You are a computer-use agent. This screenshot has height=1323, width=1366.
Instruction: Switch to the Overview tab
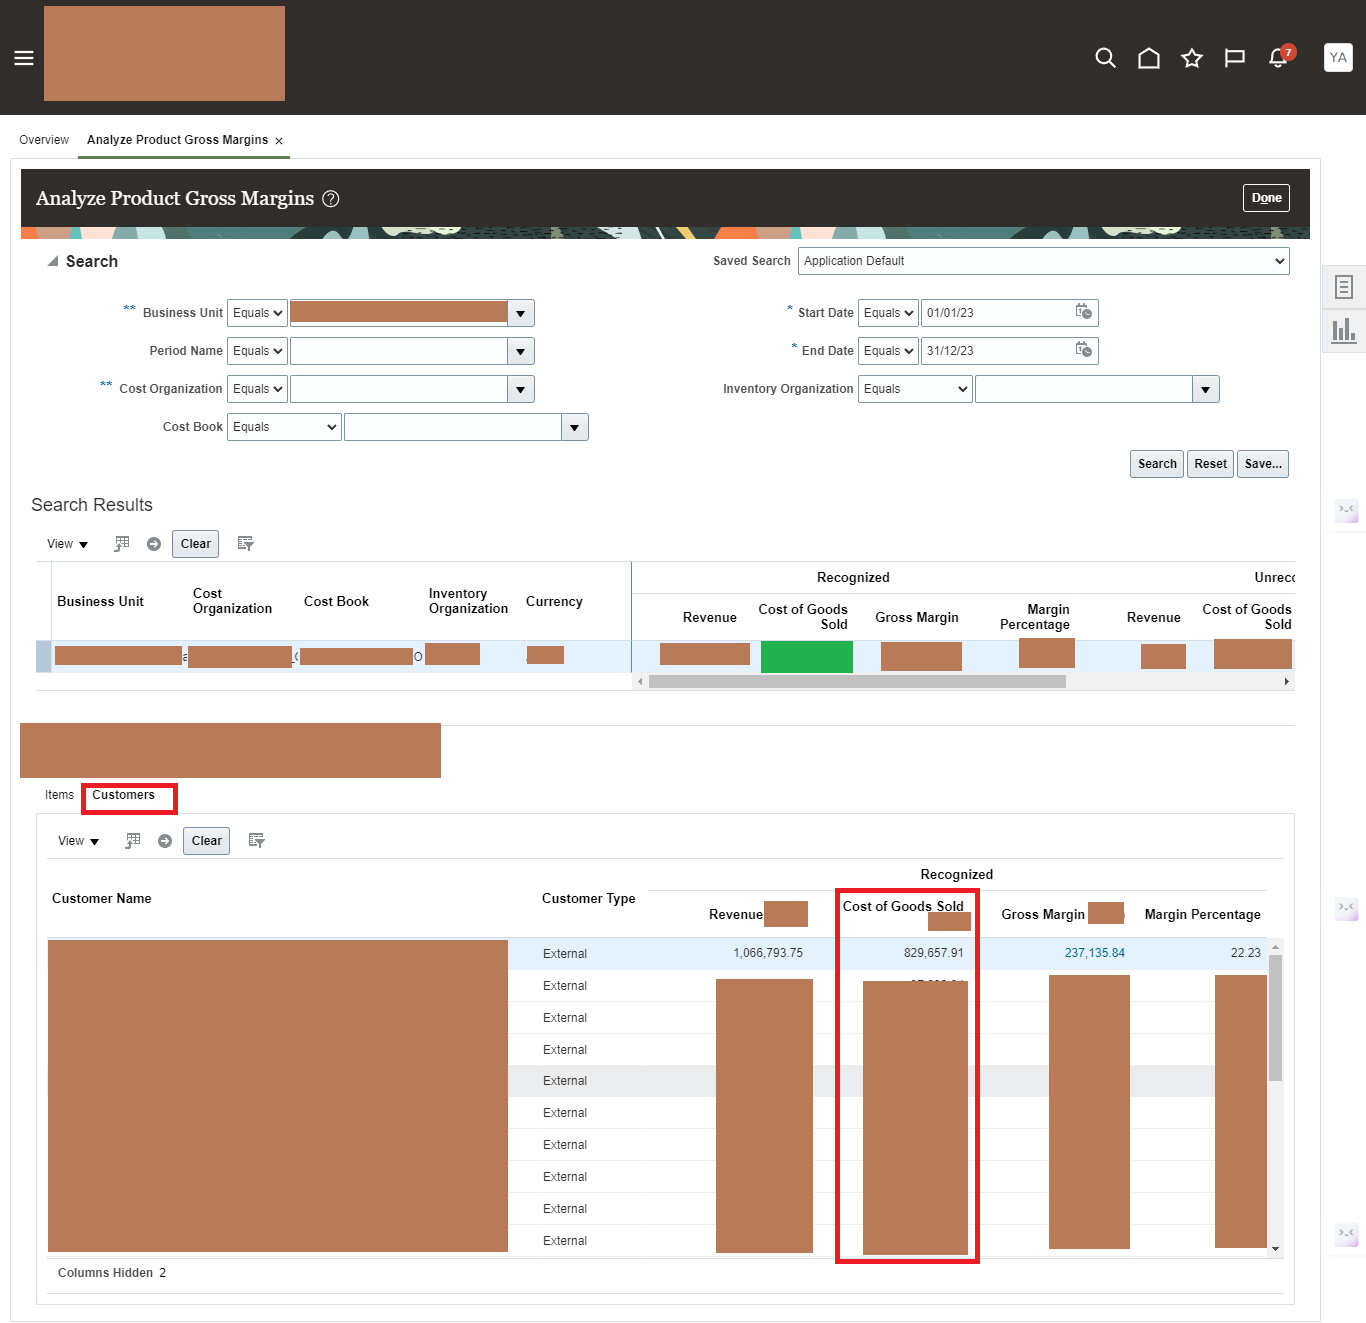coord(44,140)
